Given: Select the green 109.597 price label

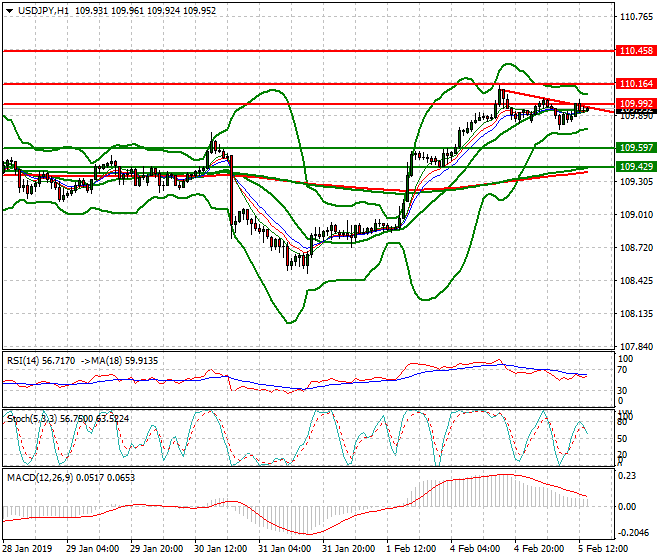Looking at the screenshot, I should click(x=636, y=148).
